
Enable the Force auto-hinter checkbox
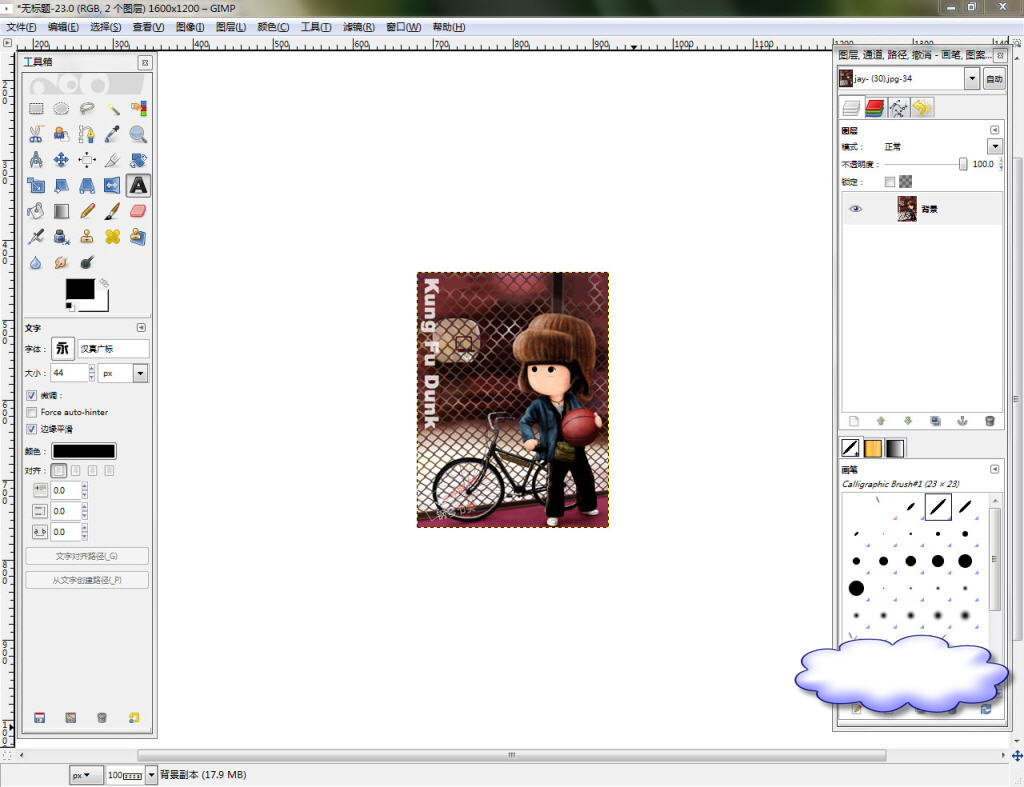31,412
